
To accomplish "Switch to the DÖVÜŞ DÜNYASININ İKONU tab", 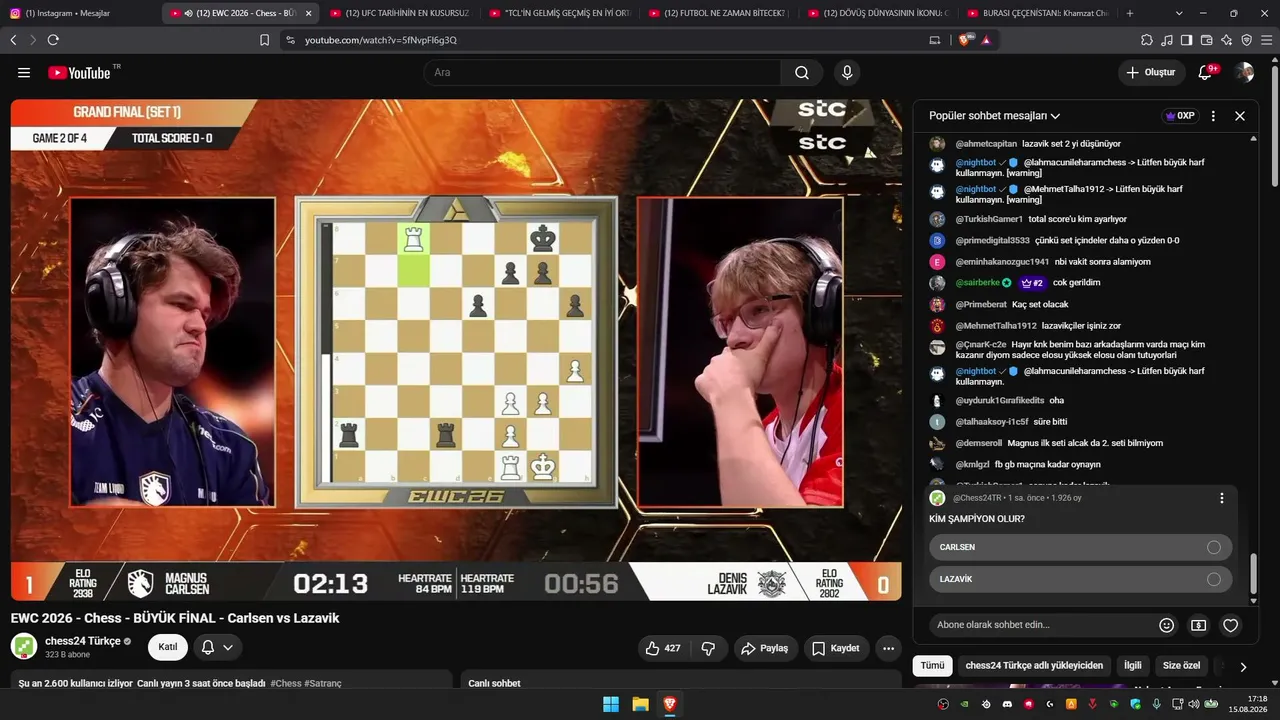I will point(880,13).
